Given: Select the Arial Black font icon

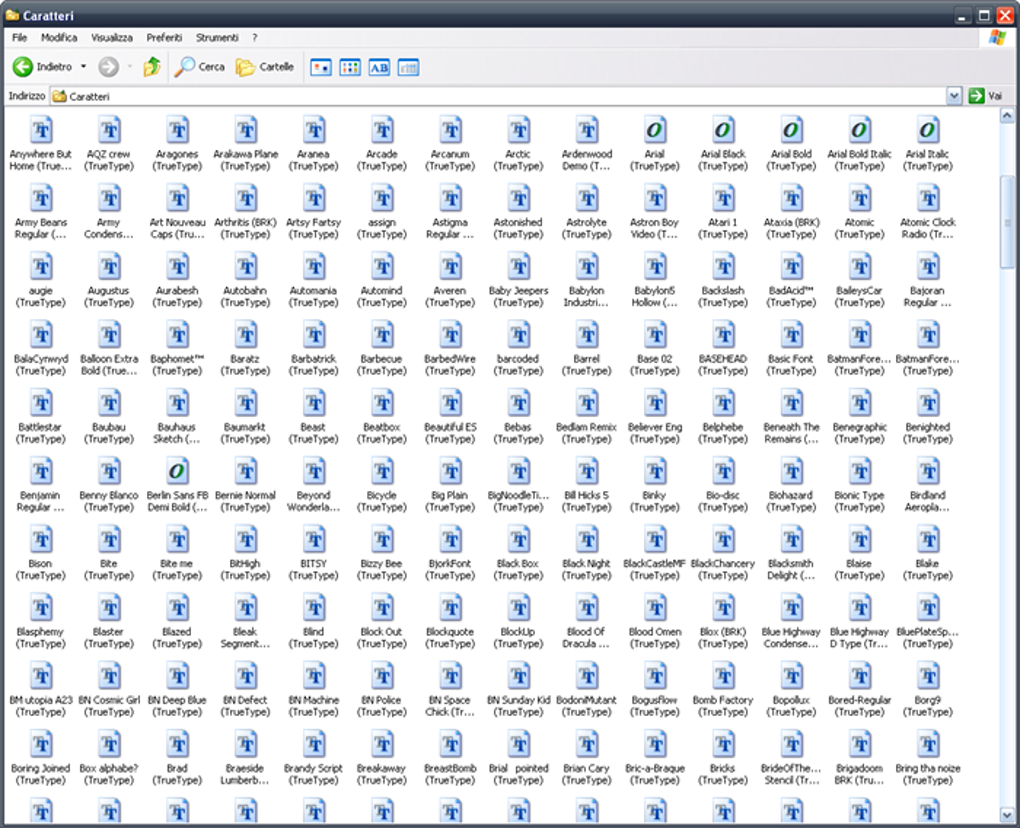Looking at the screenshot, I should [x=723, y=129].
